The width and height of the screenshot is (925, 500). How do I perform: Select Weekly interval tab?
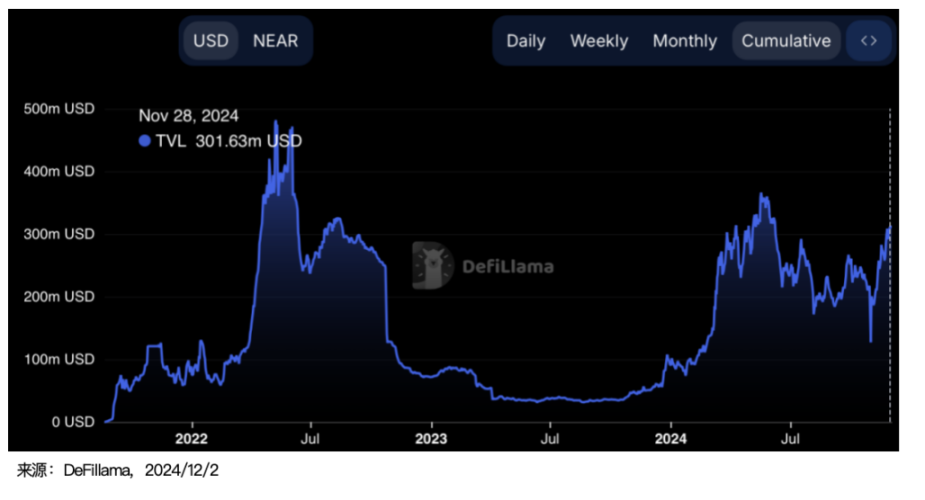point(599,41)
